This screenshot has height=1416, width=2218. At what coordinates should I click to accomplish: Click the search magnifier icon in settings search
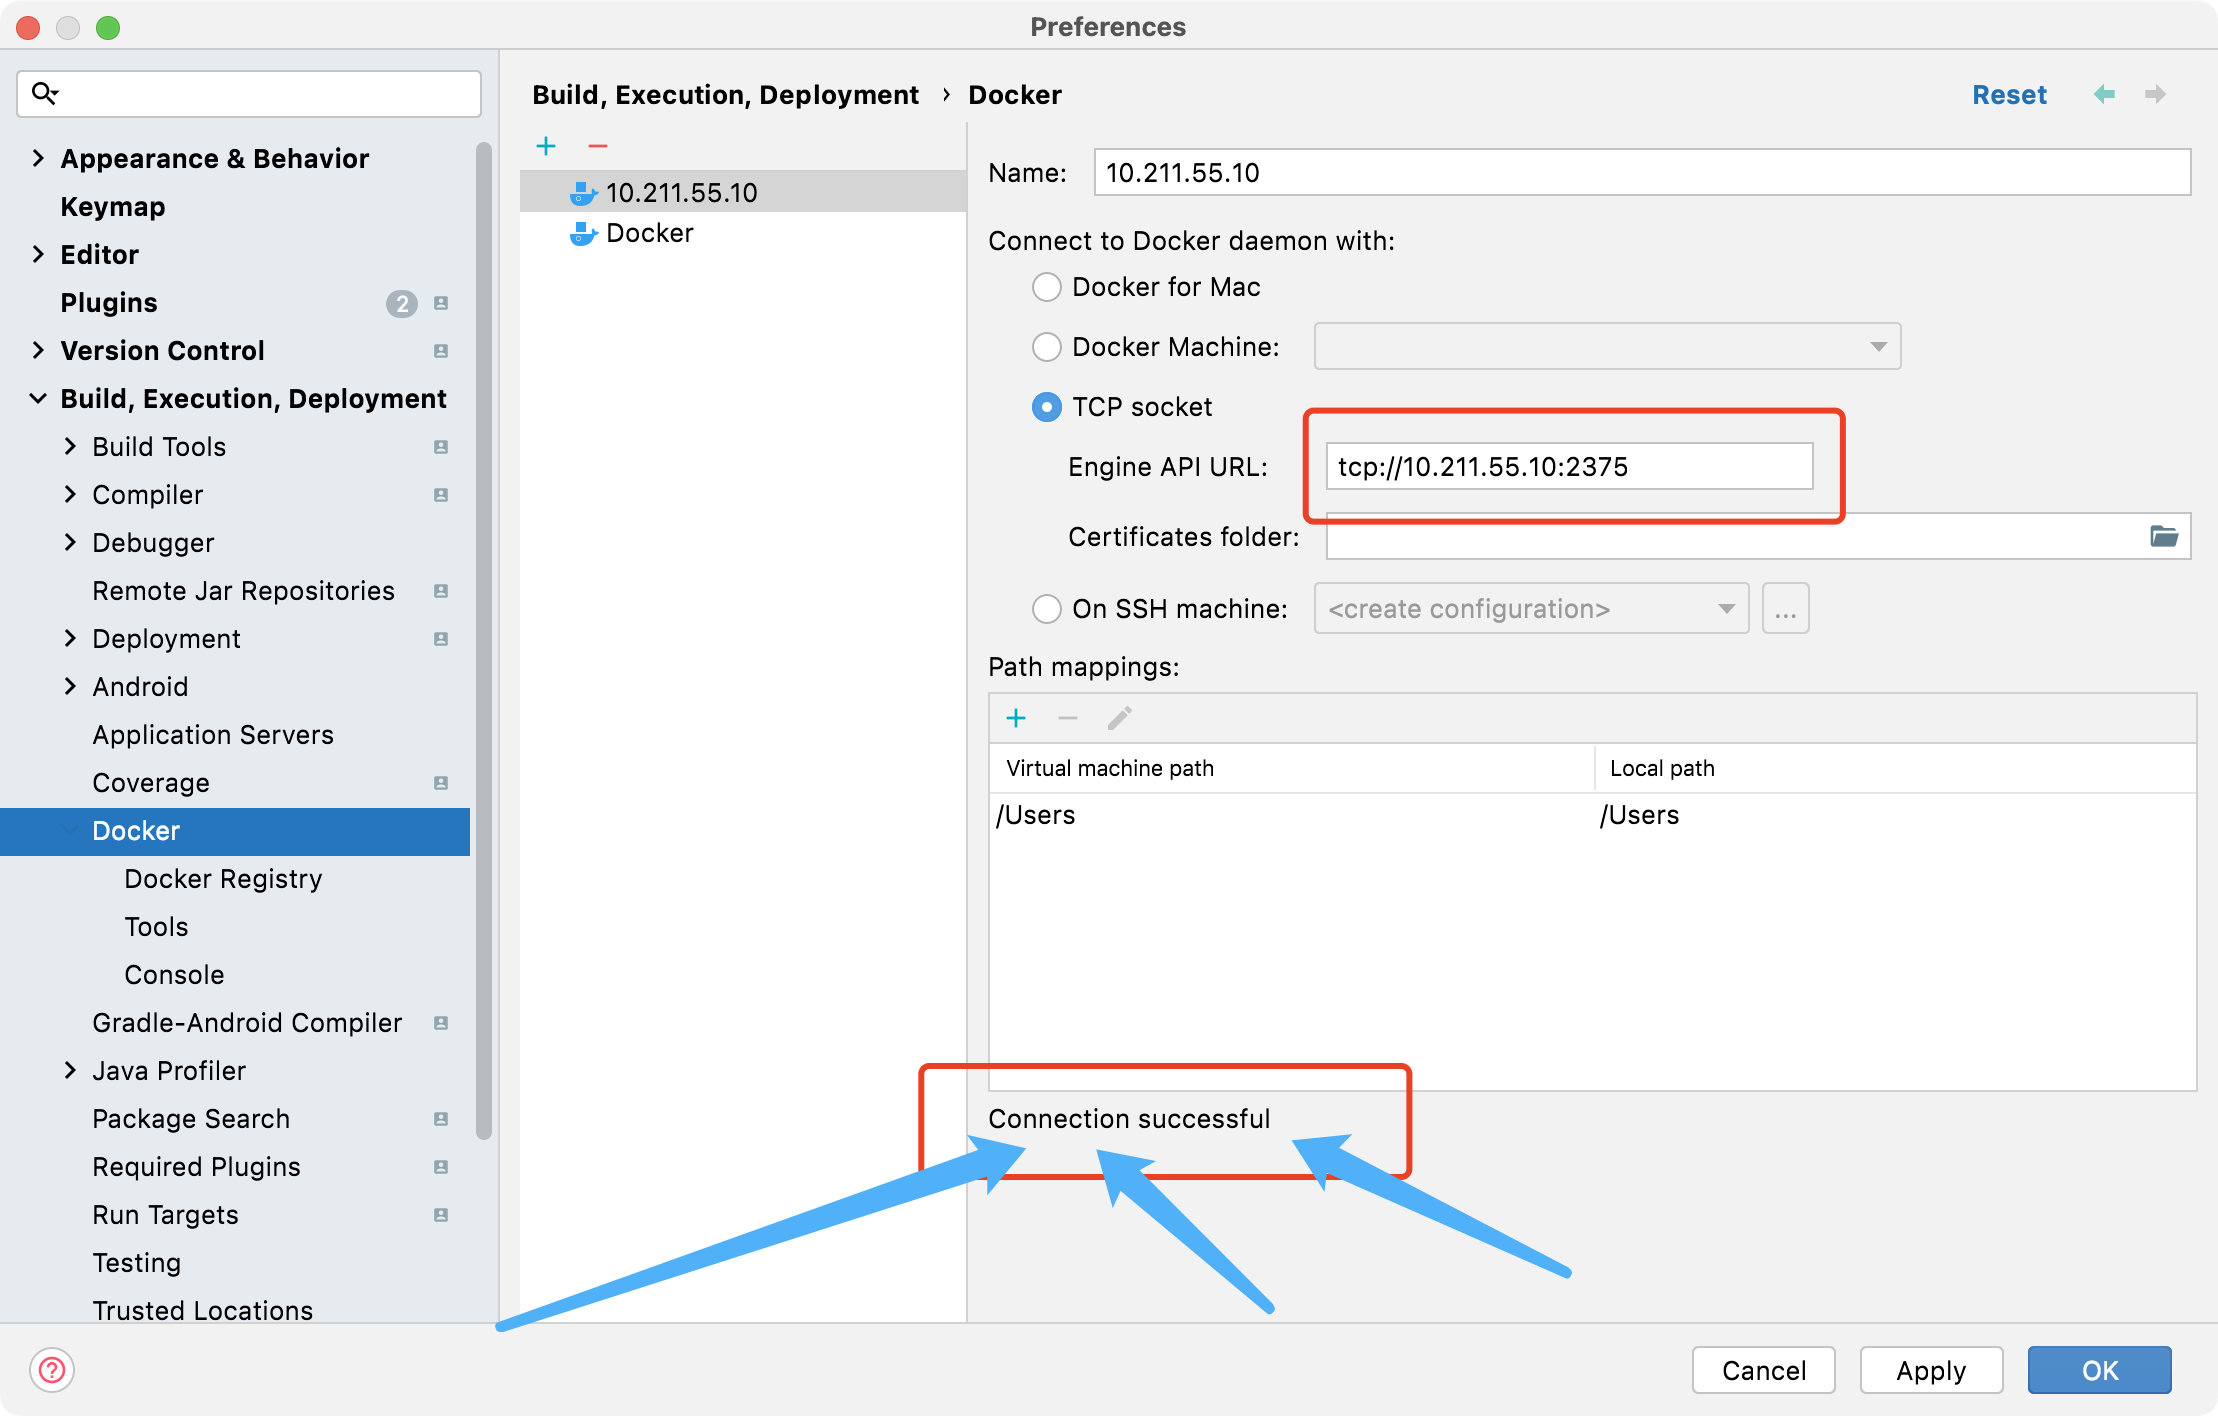coord(44,94)
